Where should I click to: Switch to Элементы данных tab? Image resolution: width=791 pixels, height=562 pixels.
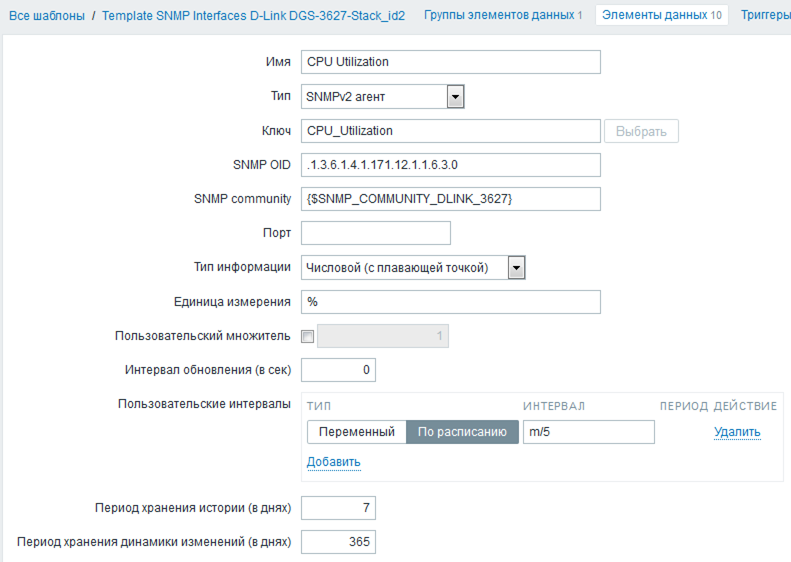(x=661, y=15)
